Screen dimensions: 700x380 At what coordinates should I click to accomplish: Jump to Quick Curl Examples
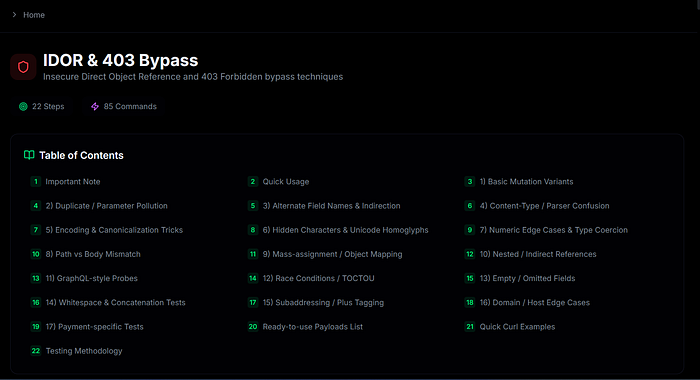[517, 326]
